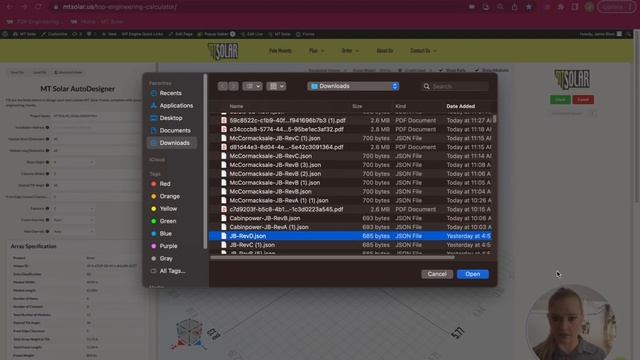Viewport: 640px width, 360px height.
Task: Click browser forward arrow
Action: coord(24,7)
